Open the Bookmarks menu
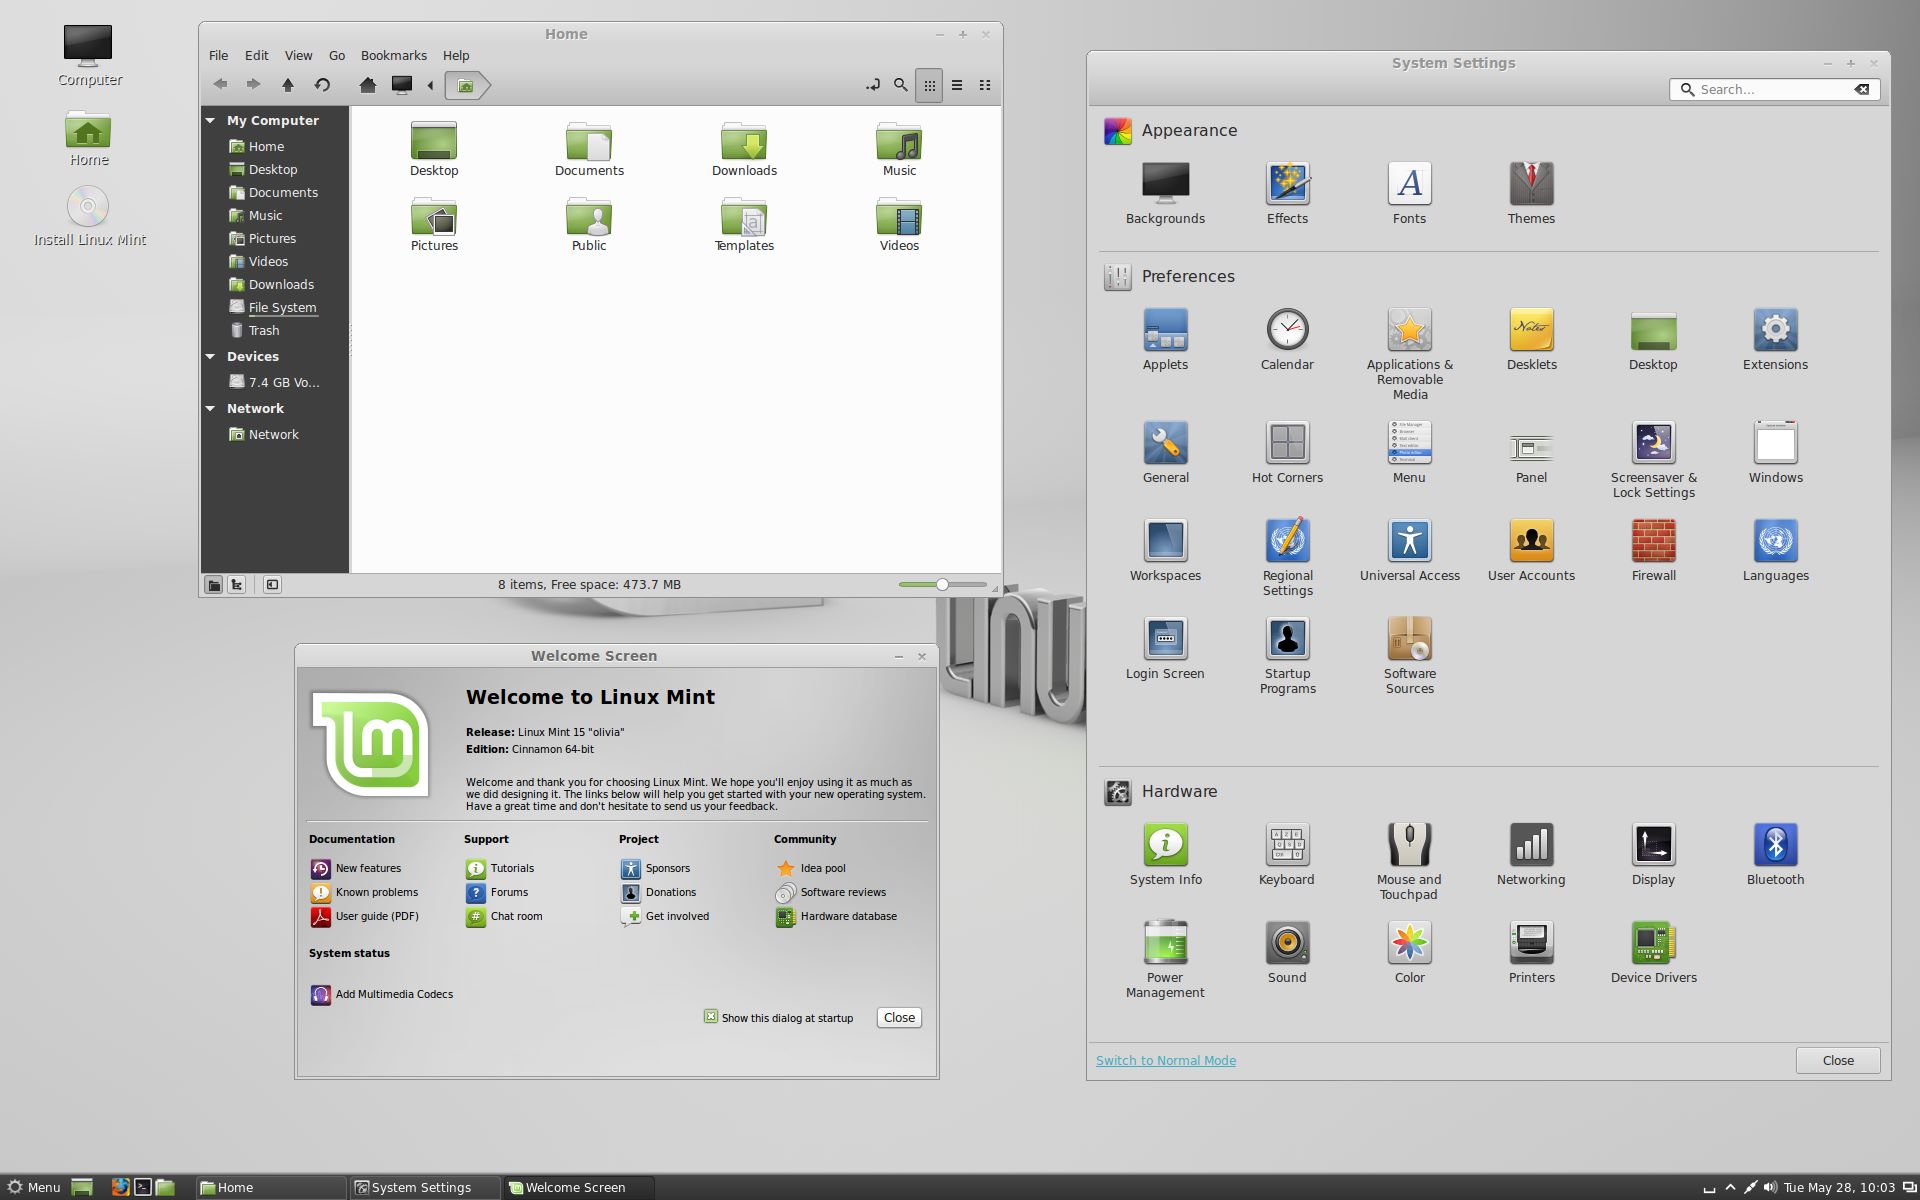Viewport: 1920px width, 1200px height. [x=394, y=55]
